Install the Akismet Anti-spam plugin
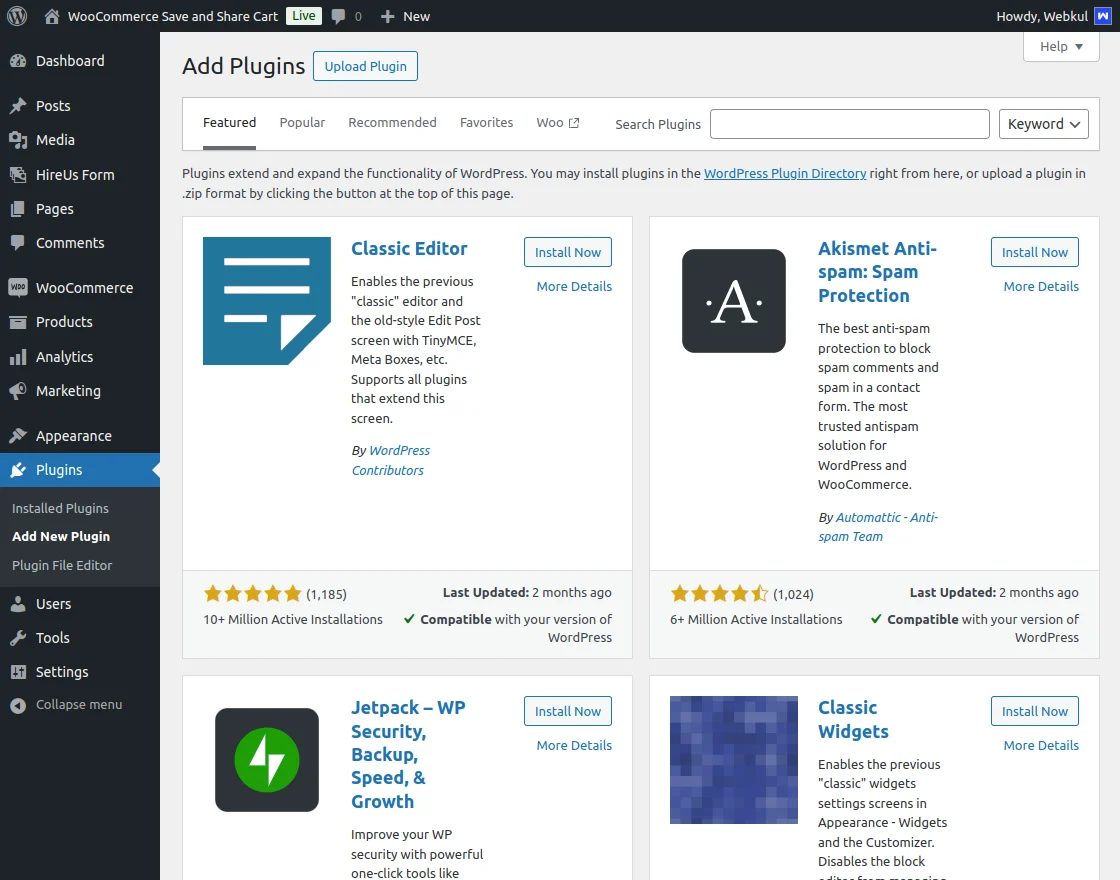This screenshot has height=880, width=1120. pos(1034,252)
